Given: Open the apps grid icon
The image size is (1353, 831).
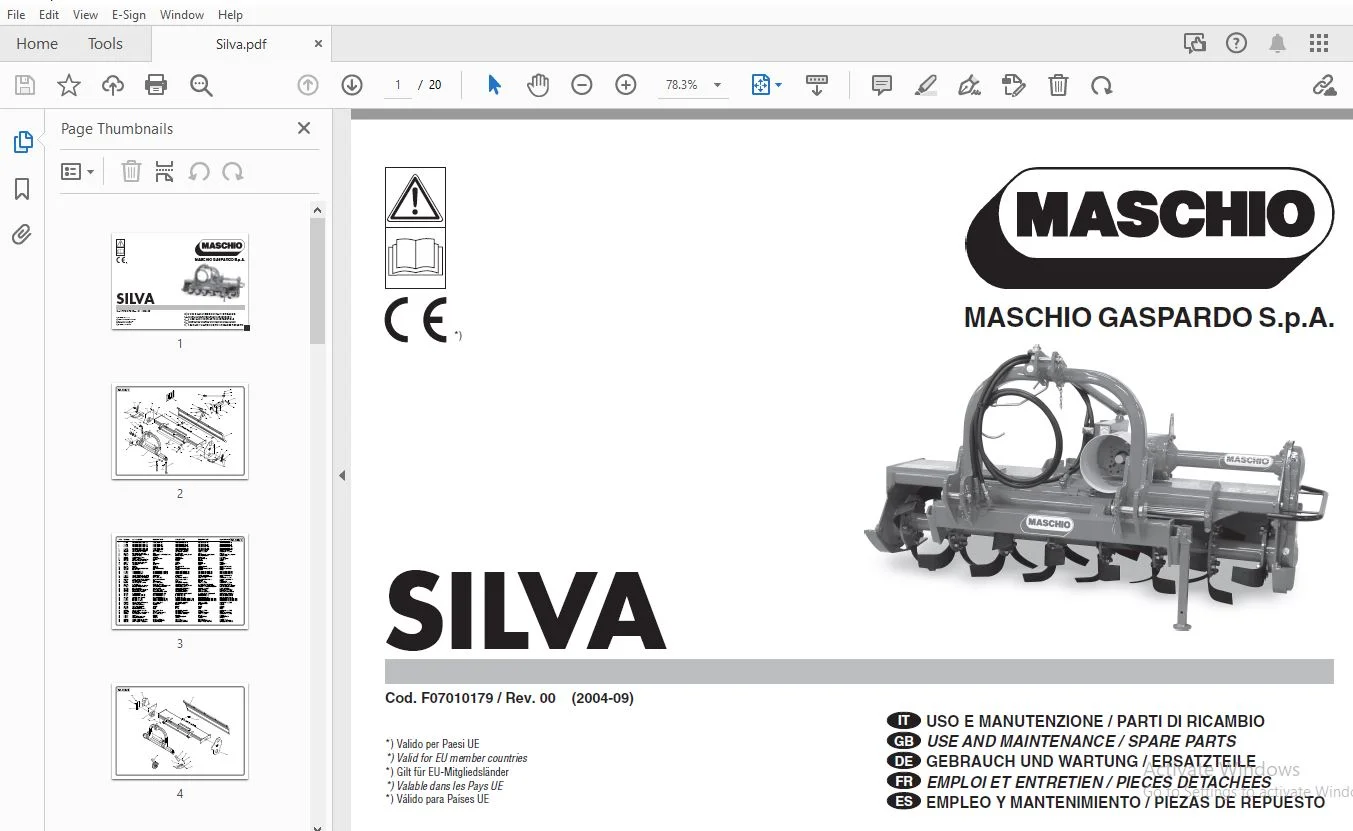Looking at the screenshot, I should pyautogui.click(x=1319, y=43).
